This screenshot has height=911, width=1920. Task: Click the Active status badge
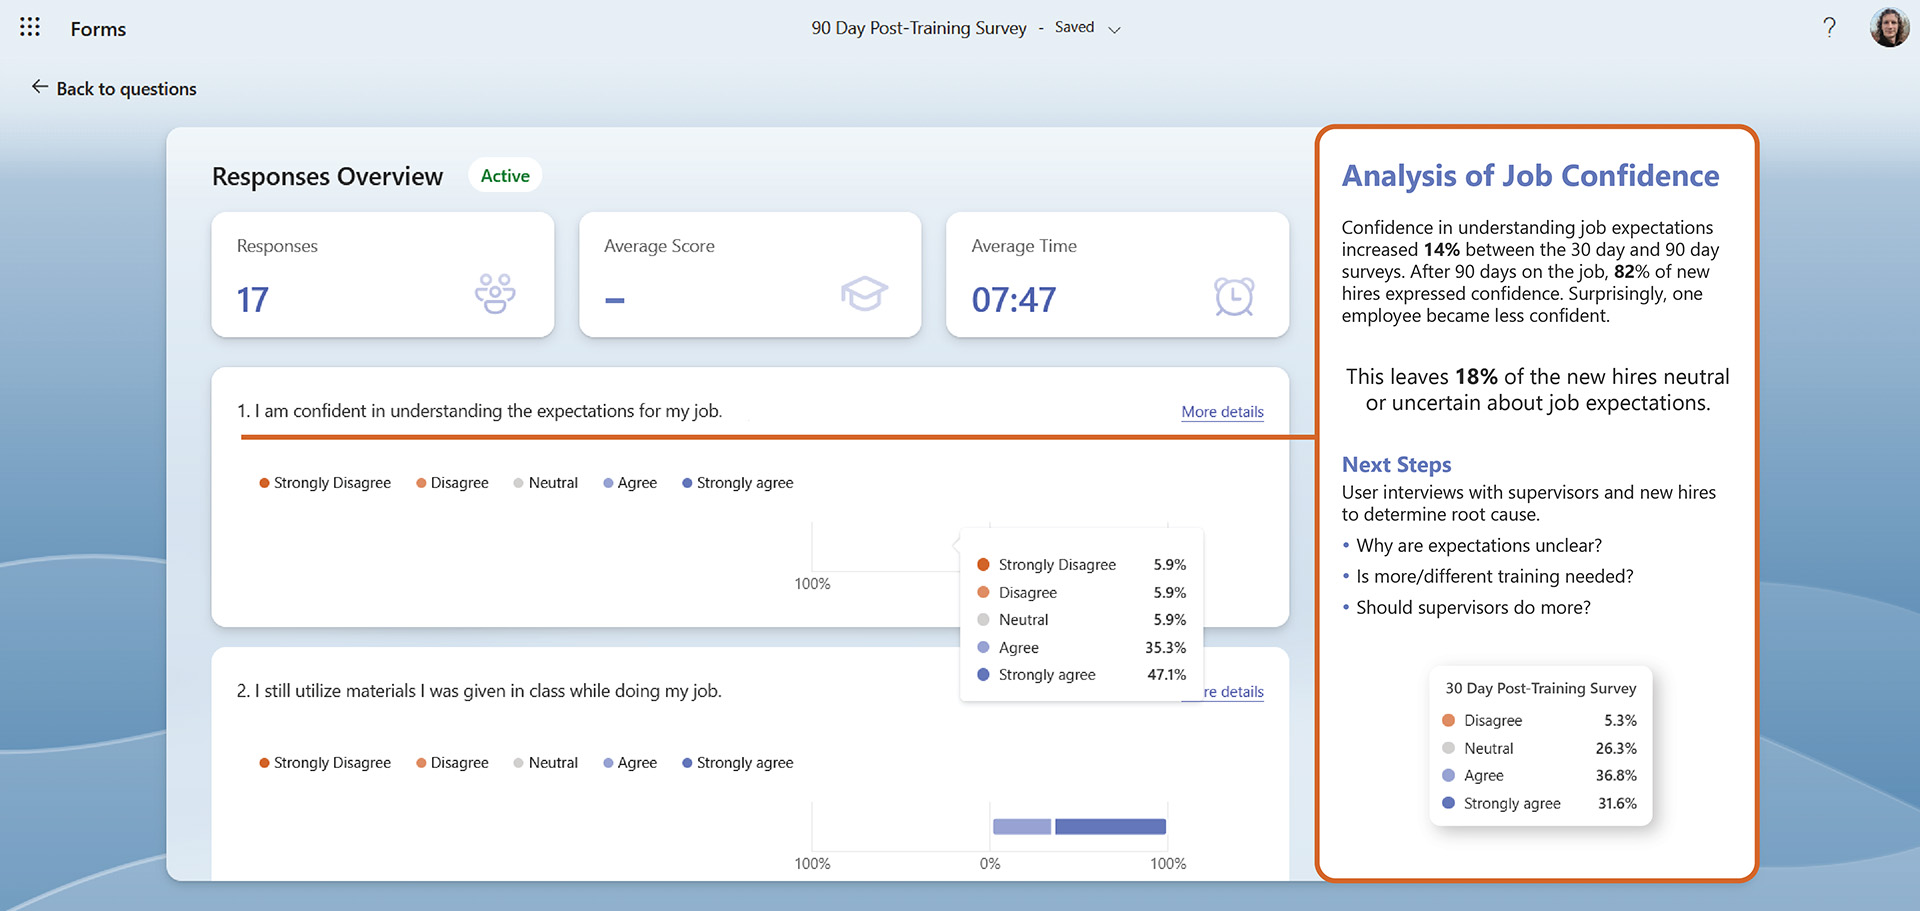pos(505,176)
